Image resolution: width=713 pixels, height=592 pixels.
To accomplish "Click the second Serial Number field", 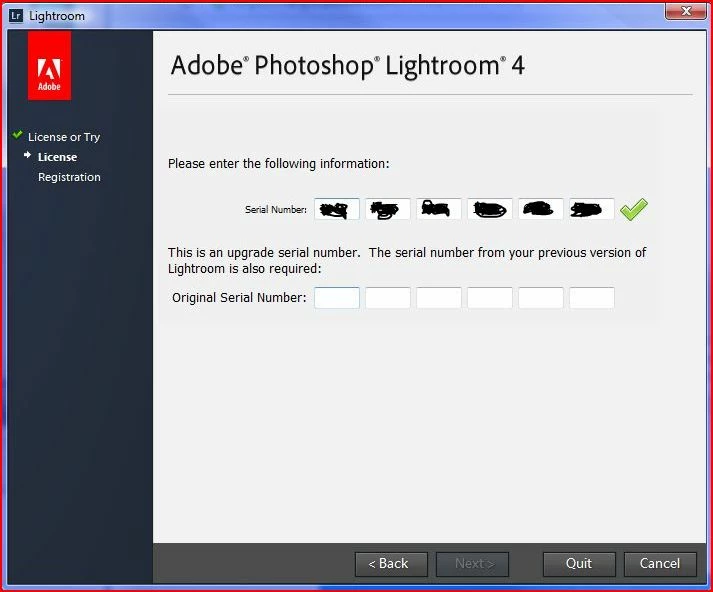I will [x=388, y=209].
